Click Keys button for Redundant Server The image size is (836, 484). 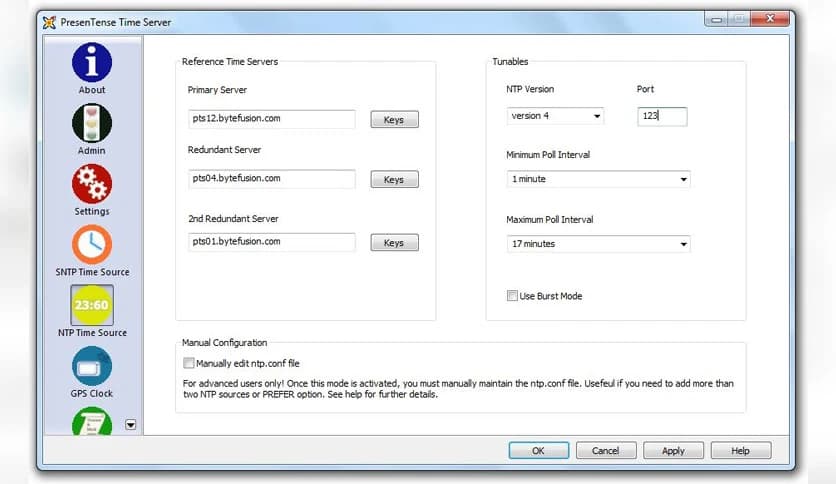click(395, 180)
